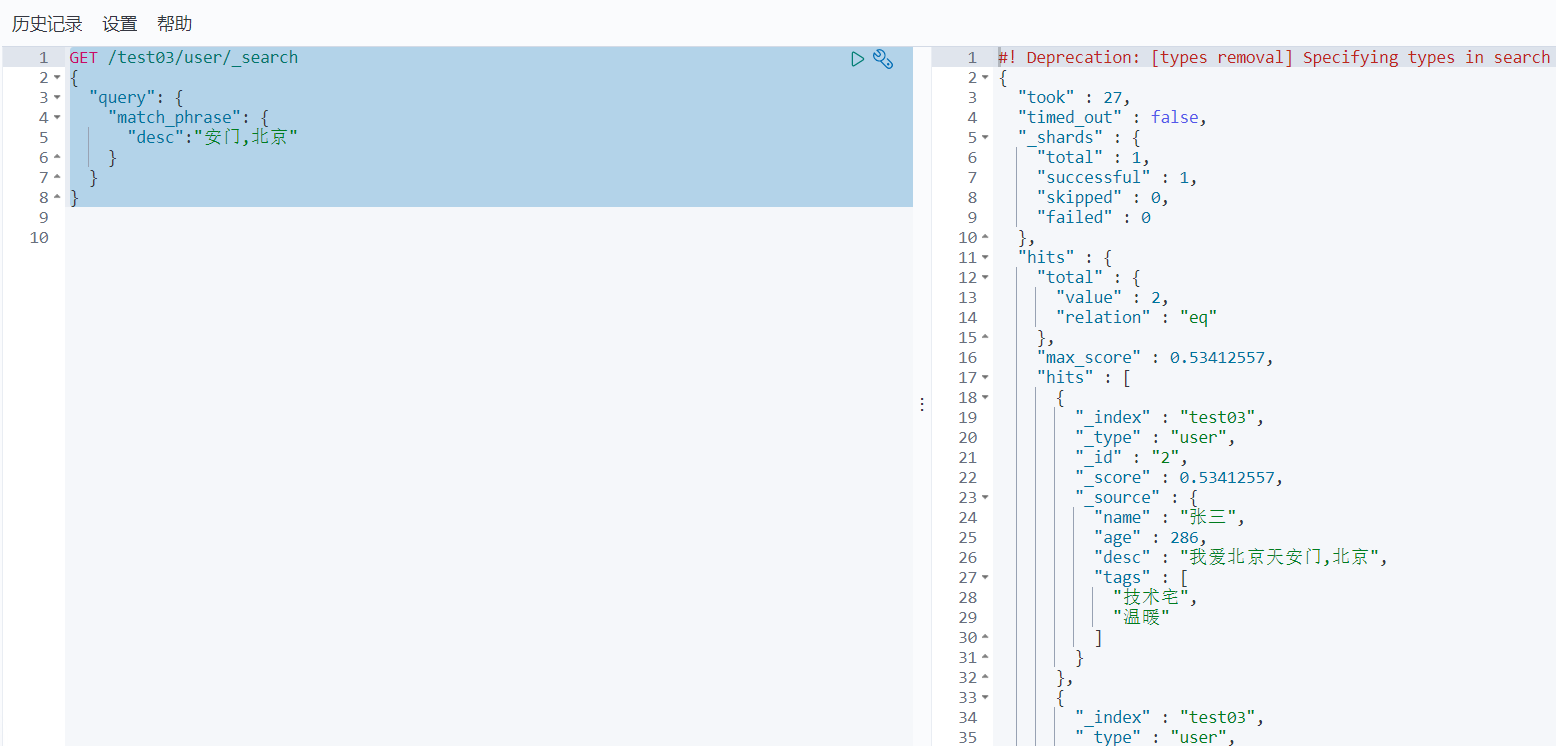Click the "_score" : 0.53412557 line
Screen dimensions: 1556x746
click(1179, 478)
